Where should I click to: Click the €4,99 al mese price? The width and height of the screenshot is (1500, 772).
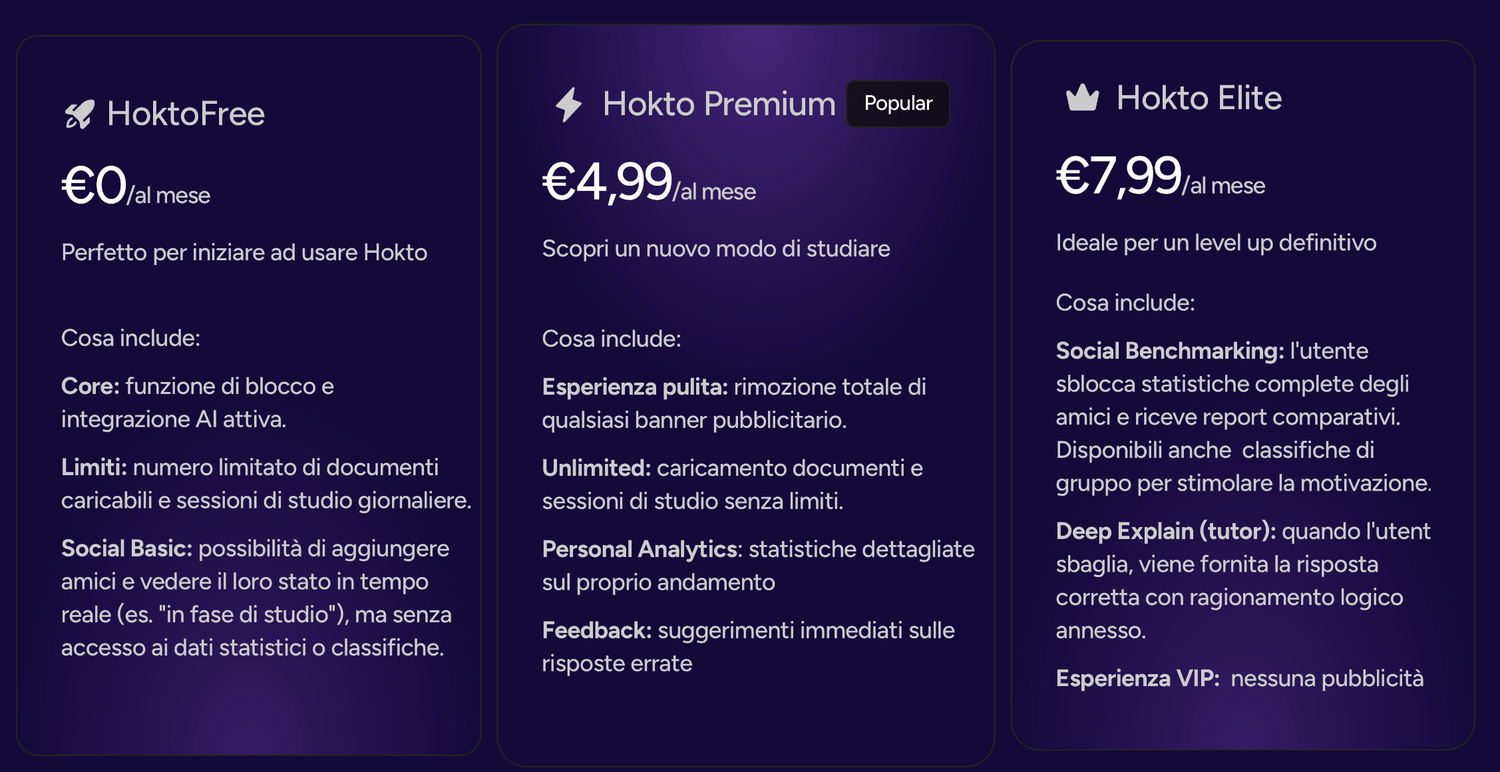coord(649,183)
